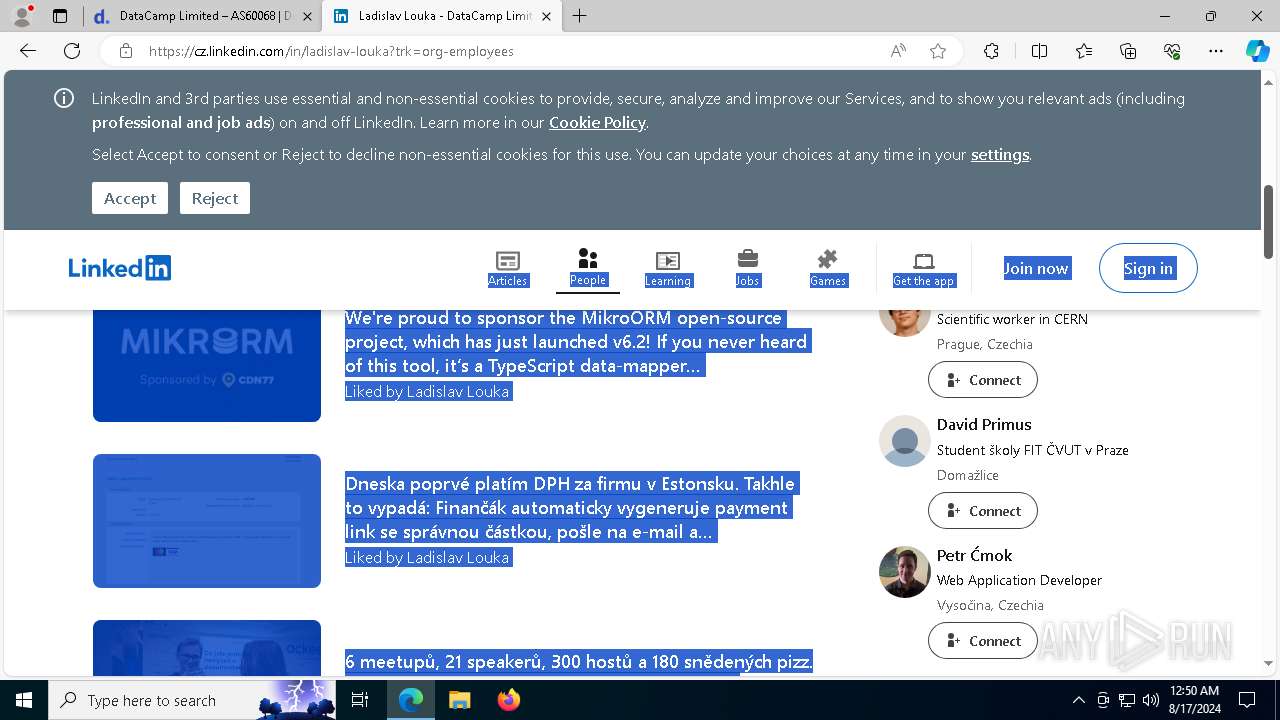Image resolution: width=1280 pixels, height=720 pixels.
Task: Click the Windows taskbar search box
Action: click(192, 700)
